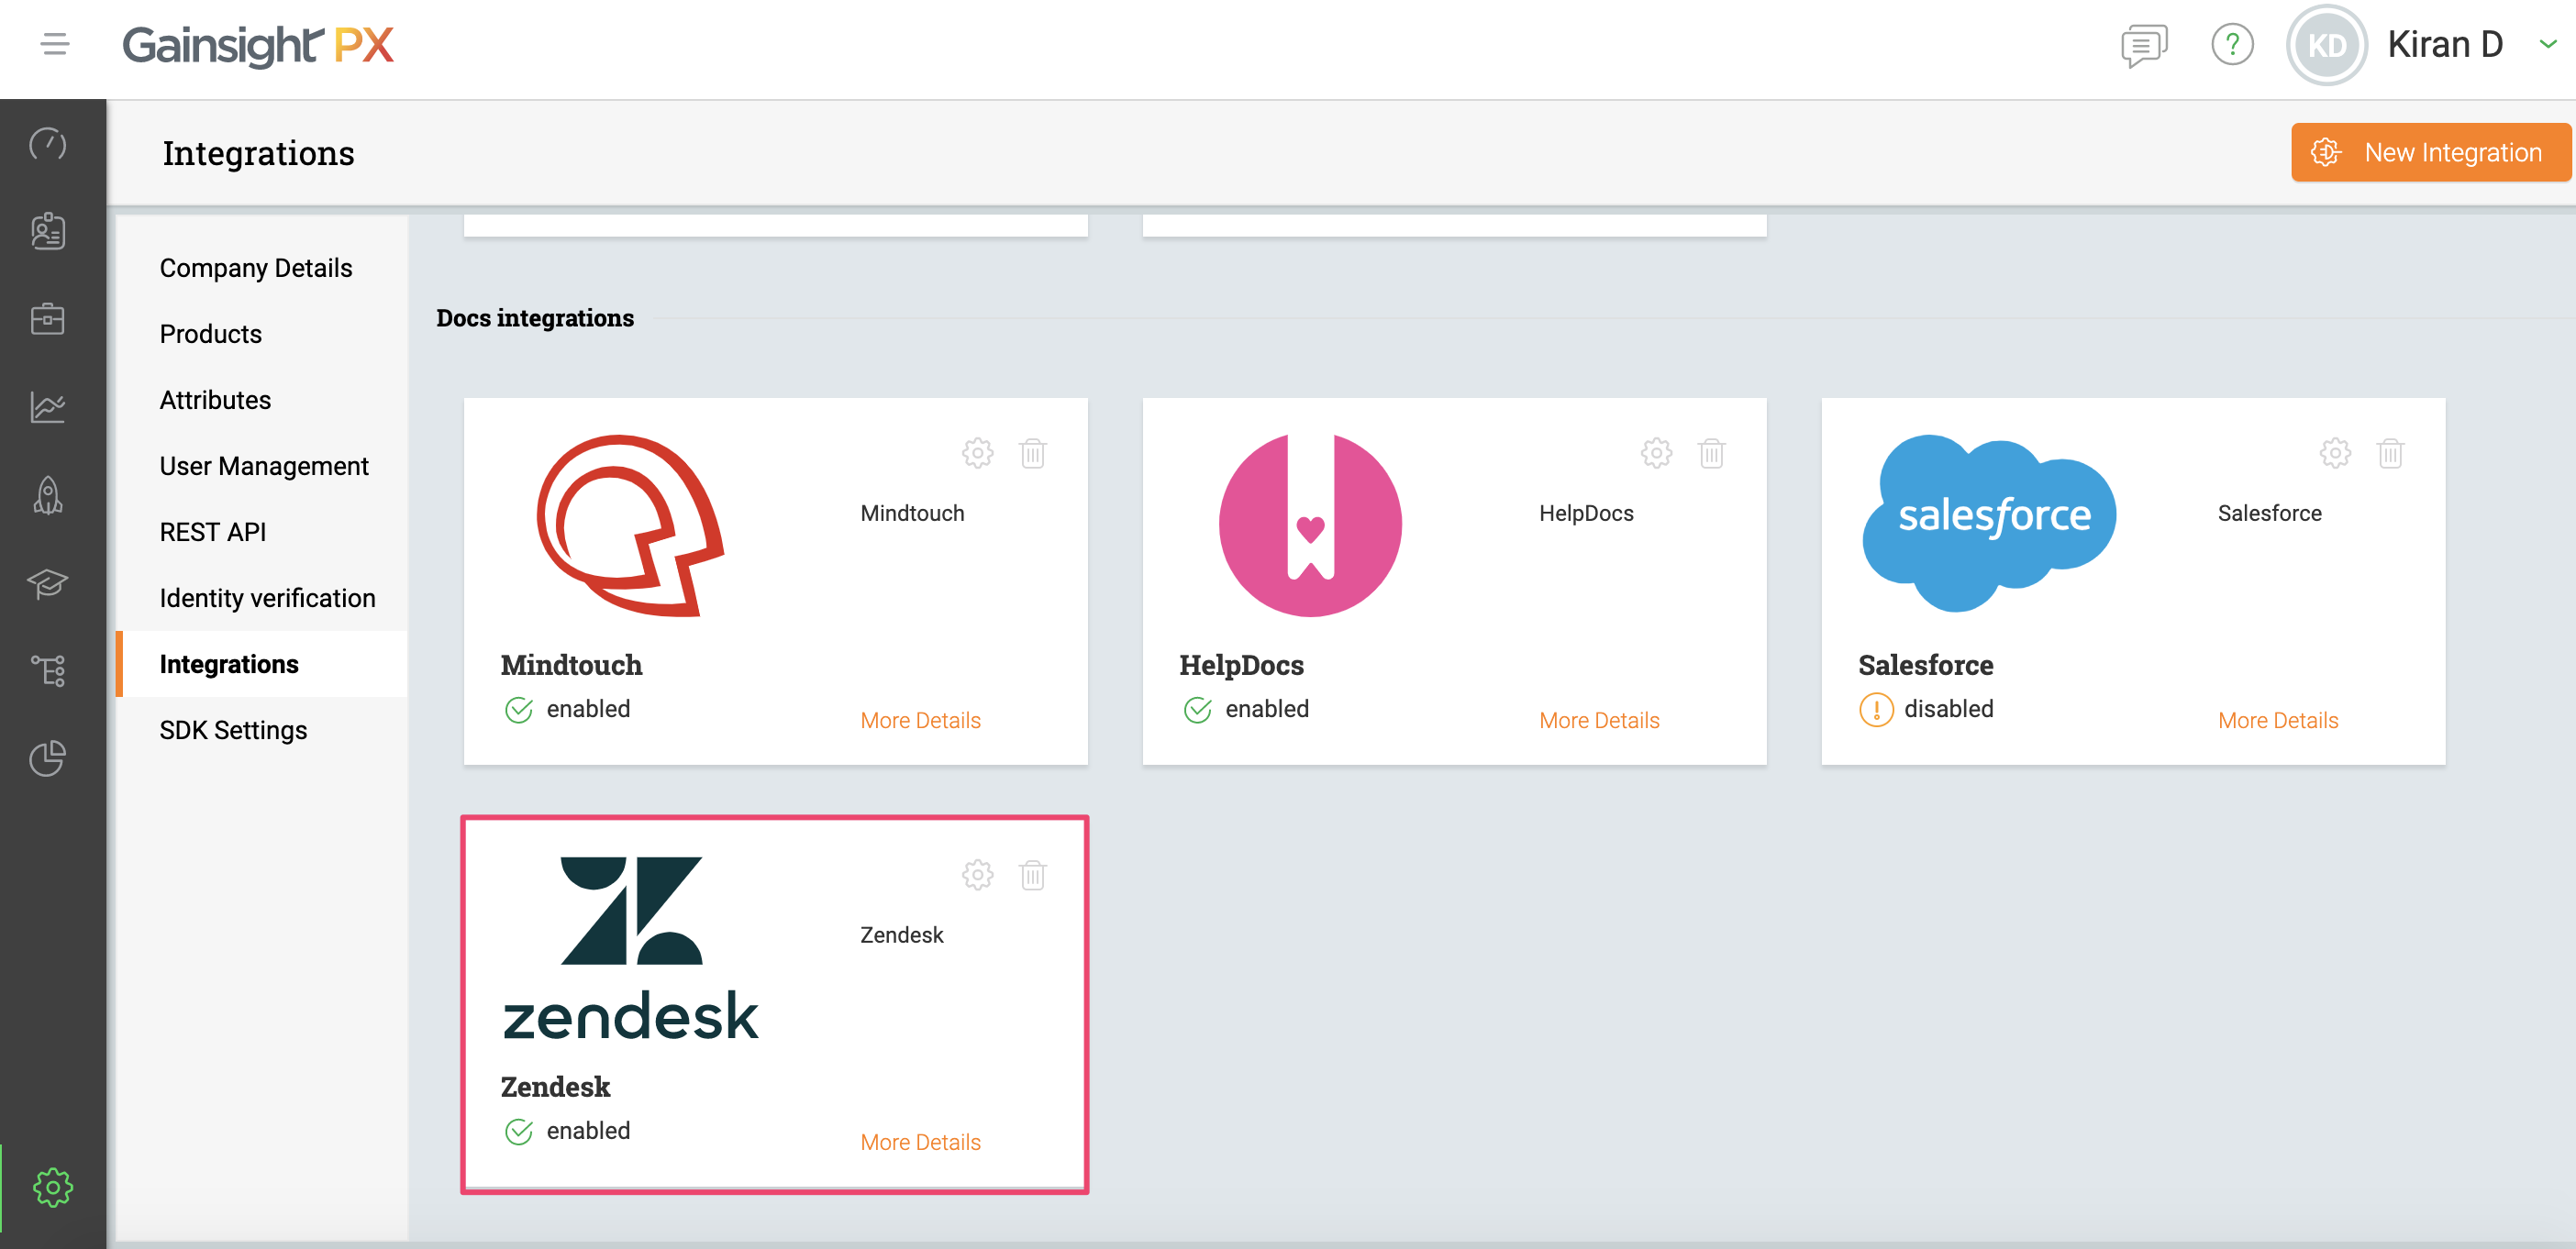Open HelpDocs More Details
This screenshot has height=1249, width=2576.
1599,720
